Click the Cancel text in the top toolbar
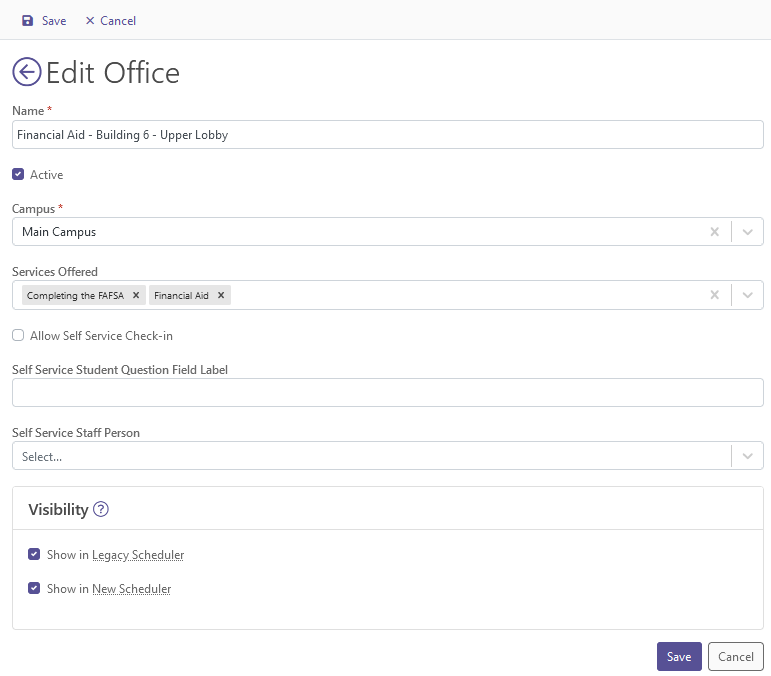Viewport: 771px width, 676px height. pyautogui.click(x=118, y=21)
